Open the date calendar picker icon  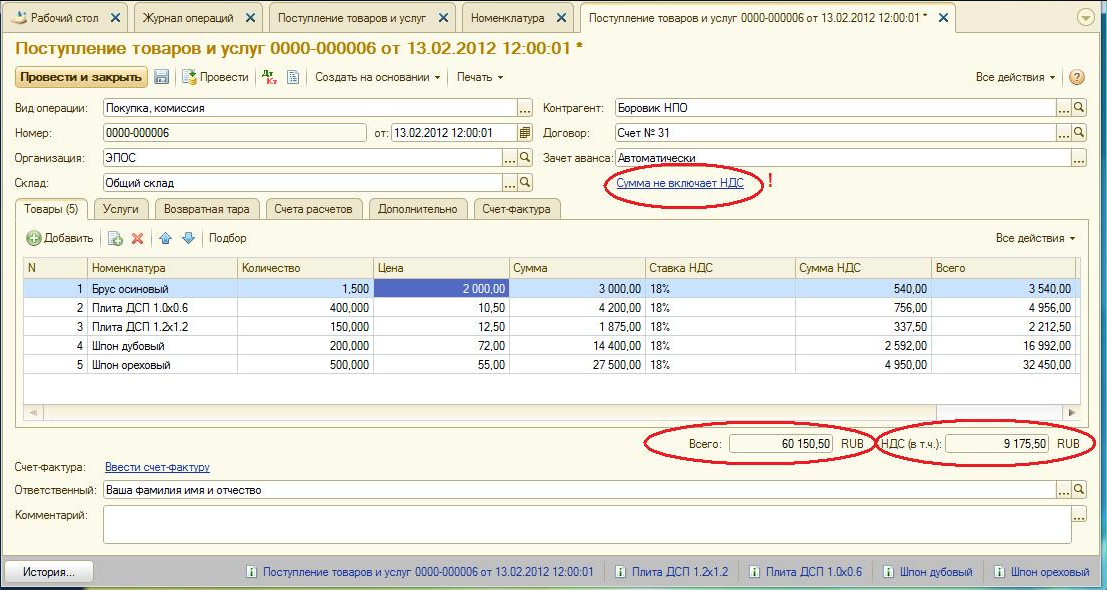click(525, 133)
